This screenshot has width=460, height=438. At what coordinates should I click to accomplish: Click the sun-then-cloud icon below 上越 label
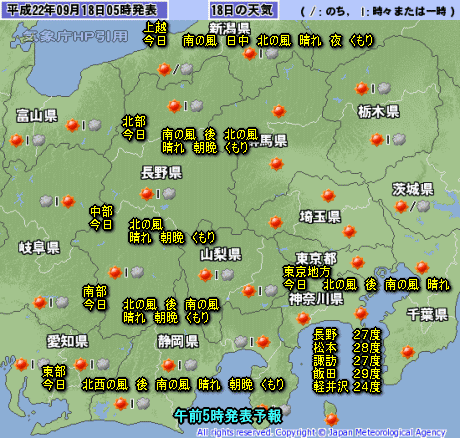(x=175, y=69)
